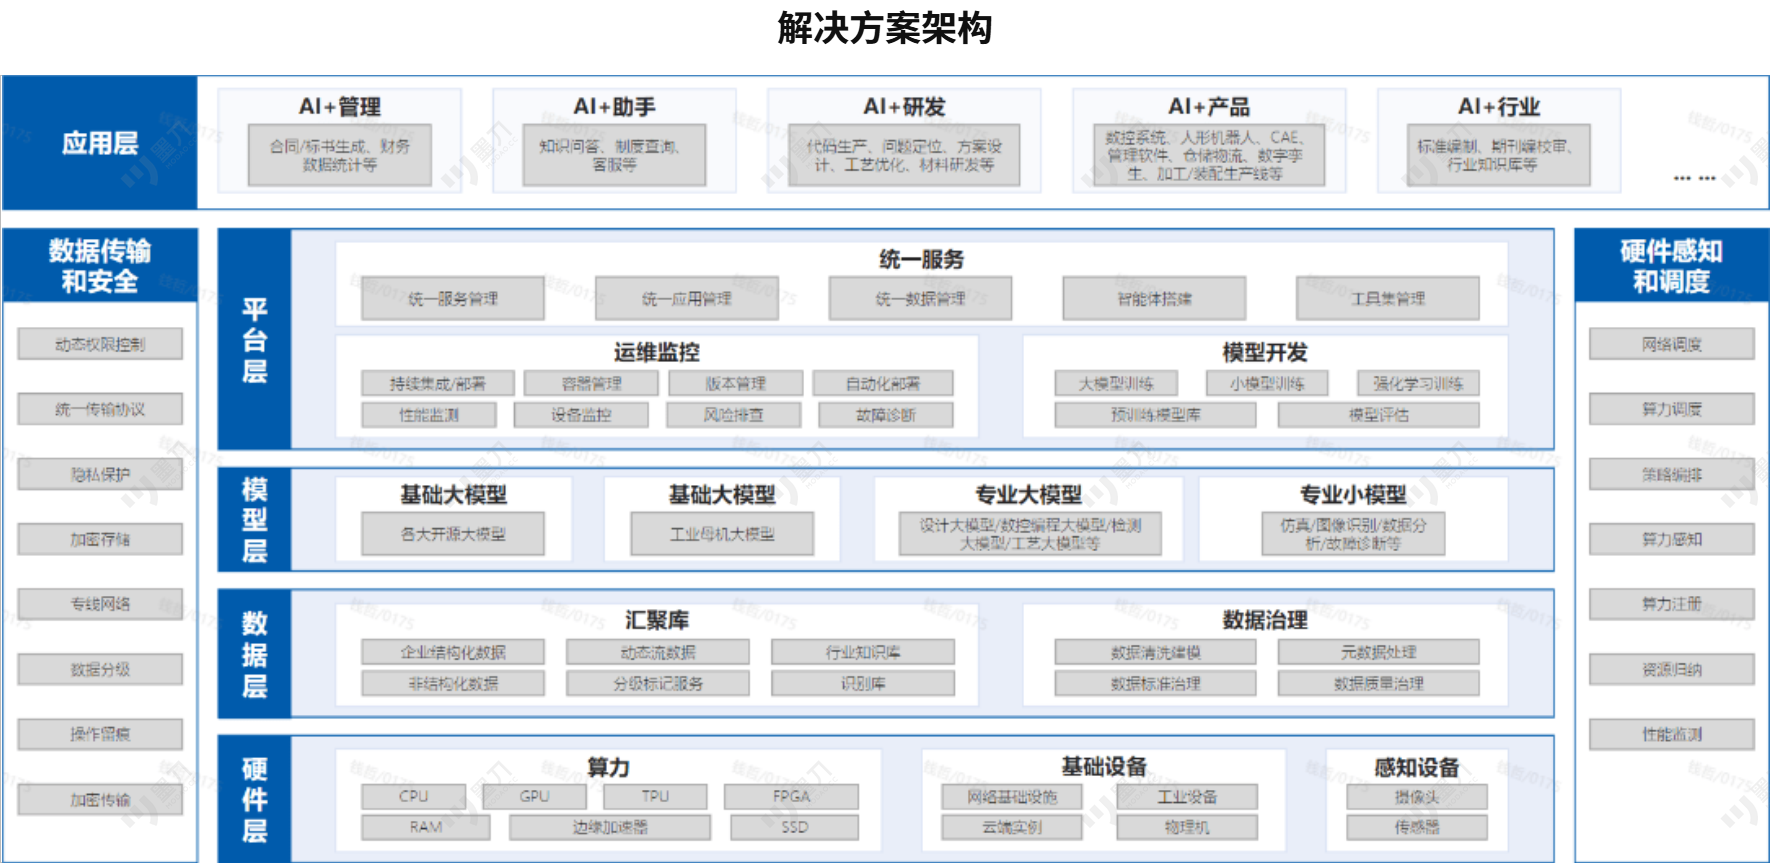Click the 预训练模型库 box
Image resolution: width=1770 pixels, height=863 pixels.
click(1155, 414)
